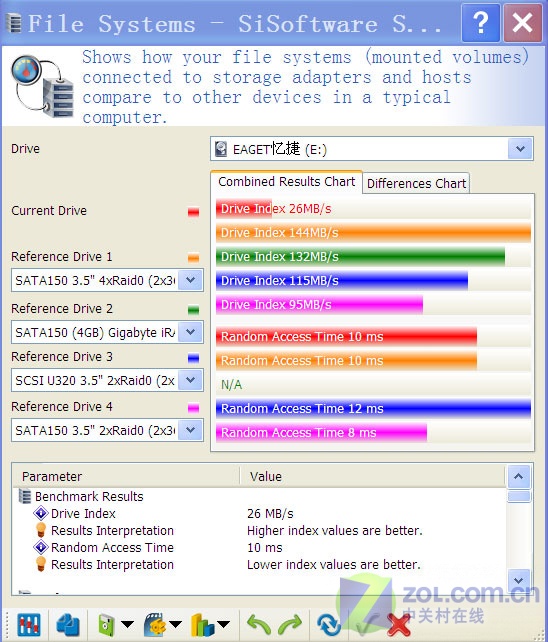Click the gear folder settings toolbar icon

click(155, 625)
